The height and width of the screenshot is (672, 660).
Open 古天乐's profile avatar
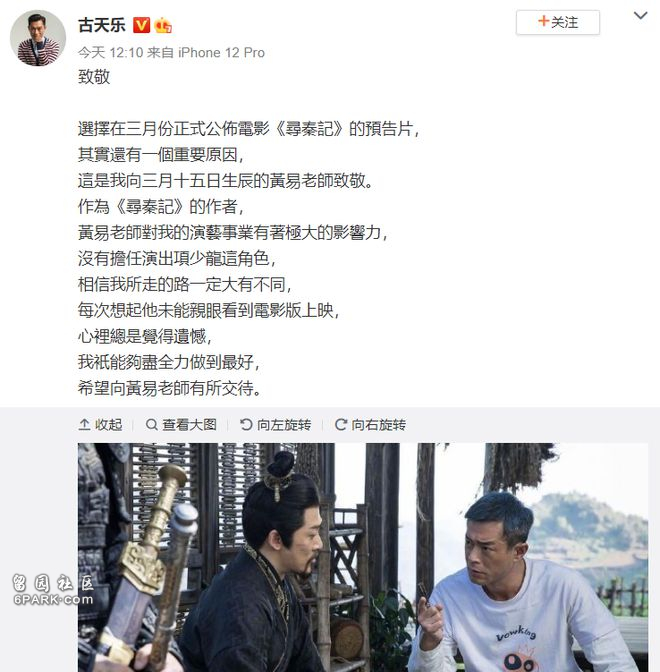(38, 38)
